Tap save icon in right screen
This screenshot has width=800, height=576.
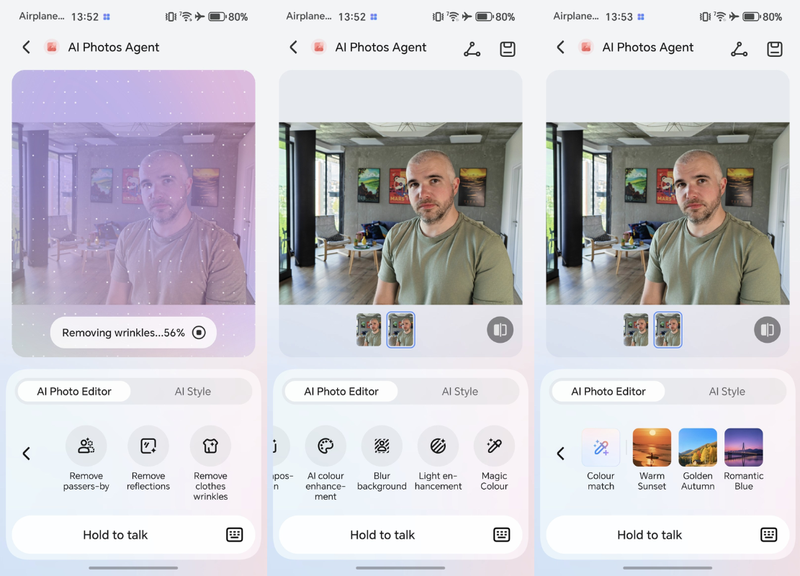774,49
